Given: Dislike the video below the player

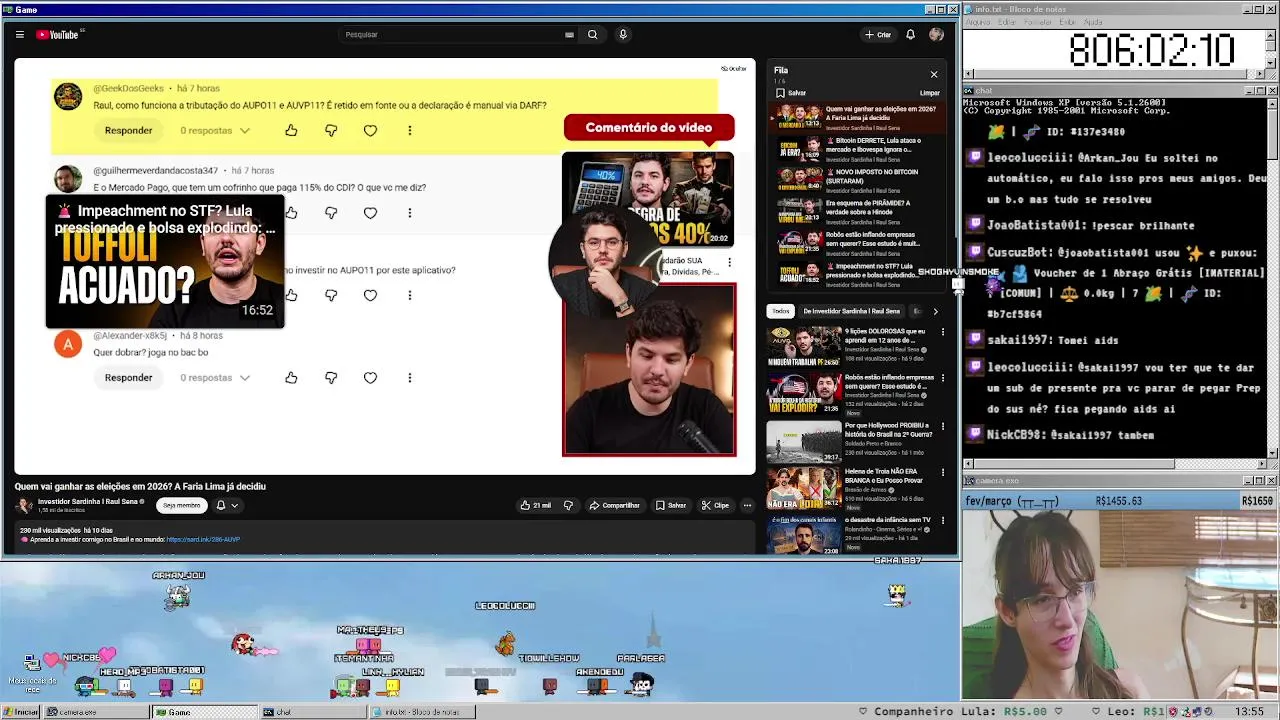Looking at the screenshot, I should pos(568,505).
